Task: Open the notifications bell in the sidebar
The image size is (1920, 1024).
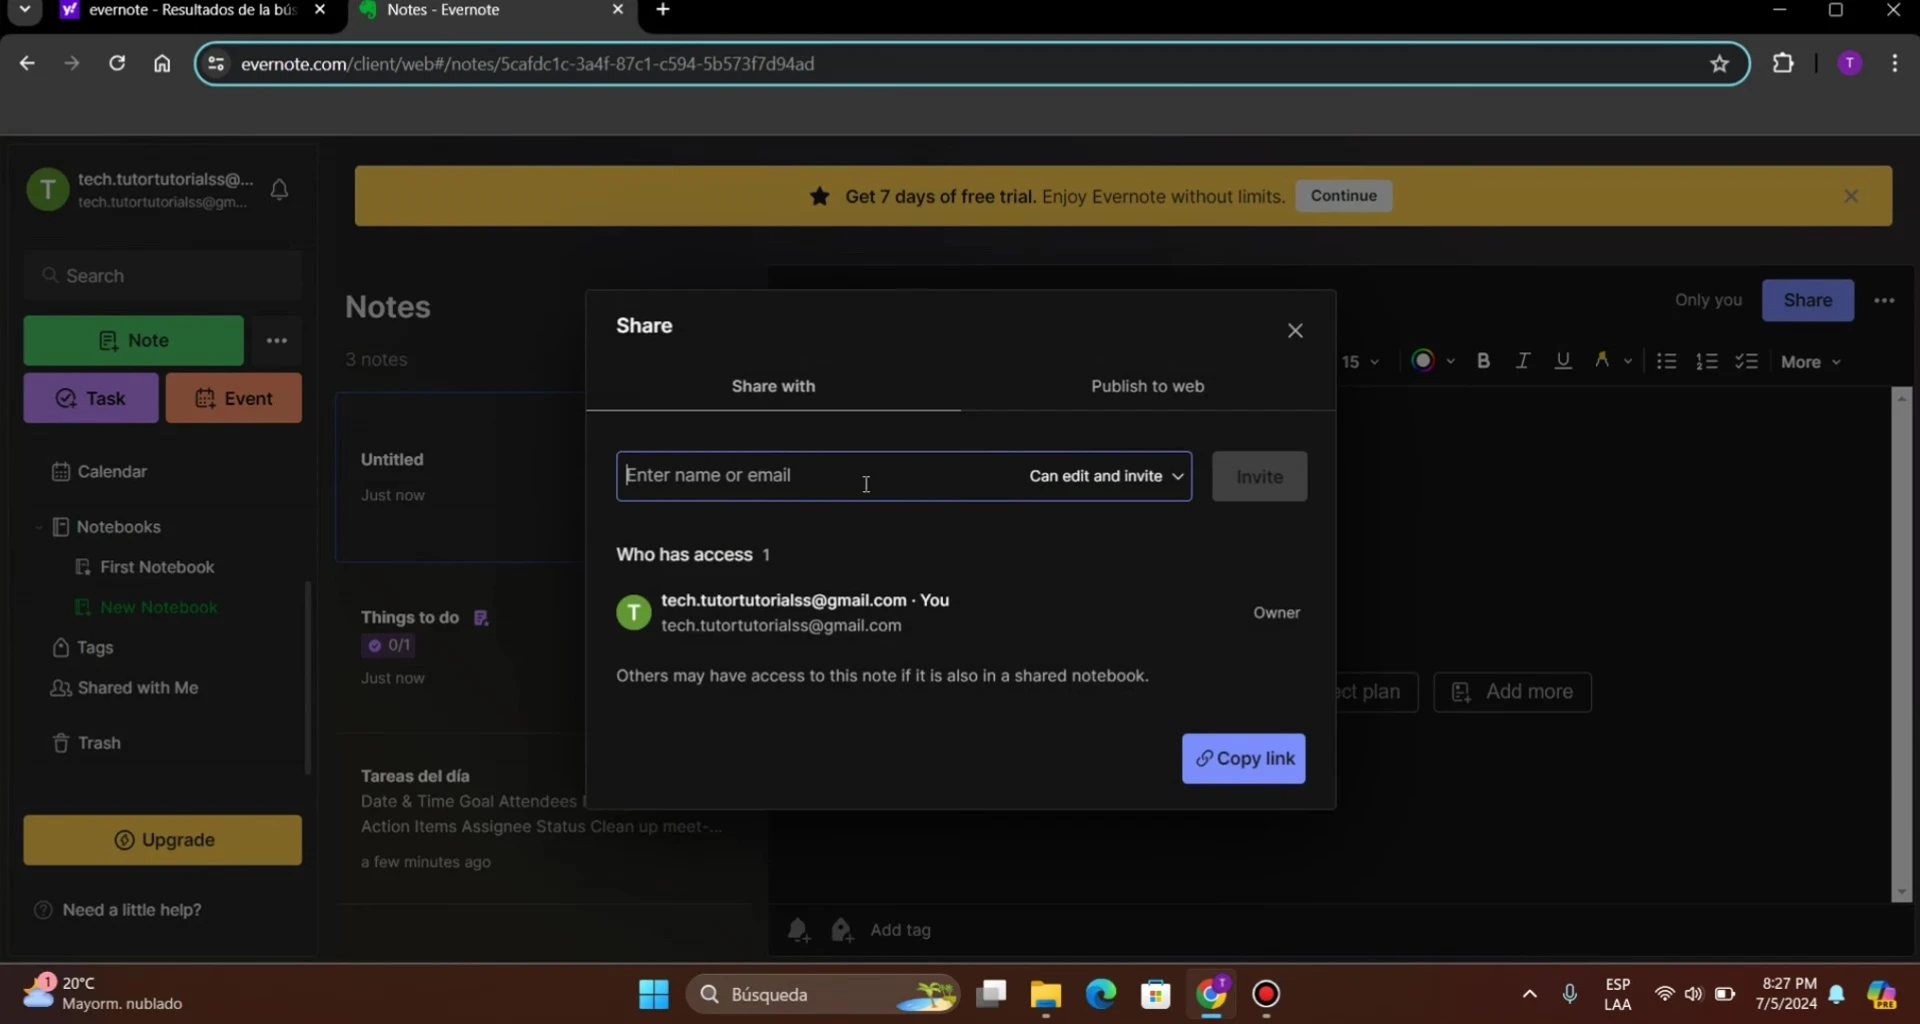Action: point(280,189)
